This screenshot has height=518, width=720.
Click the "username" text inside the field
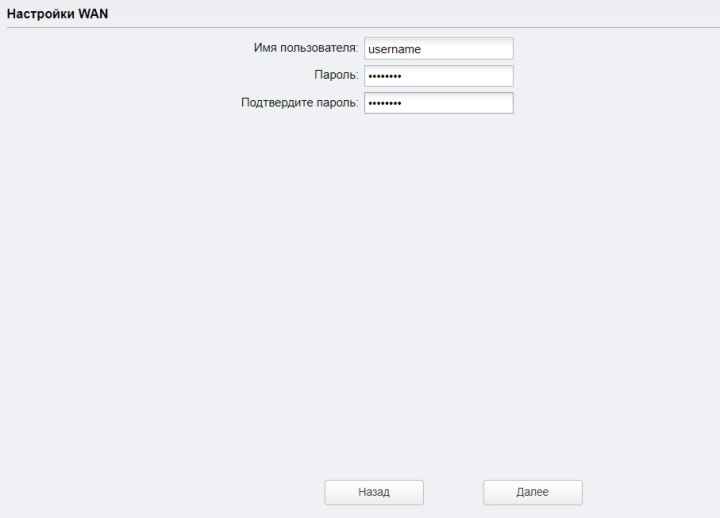394,49
